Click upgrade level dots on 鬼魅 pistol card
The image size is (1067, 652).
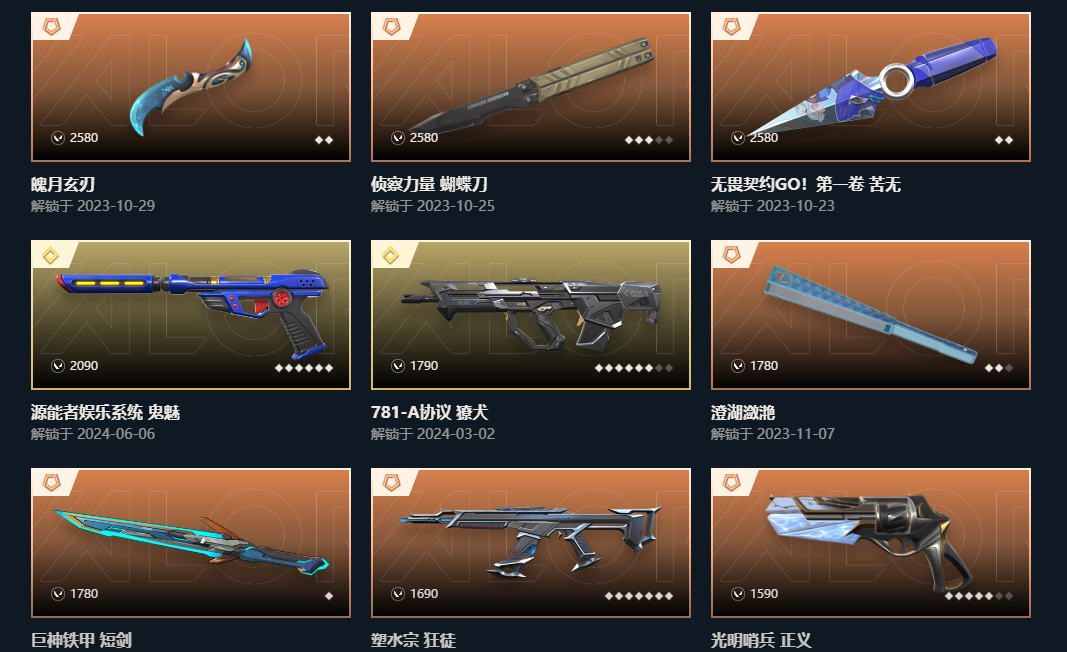303,368
